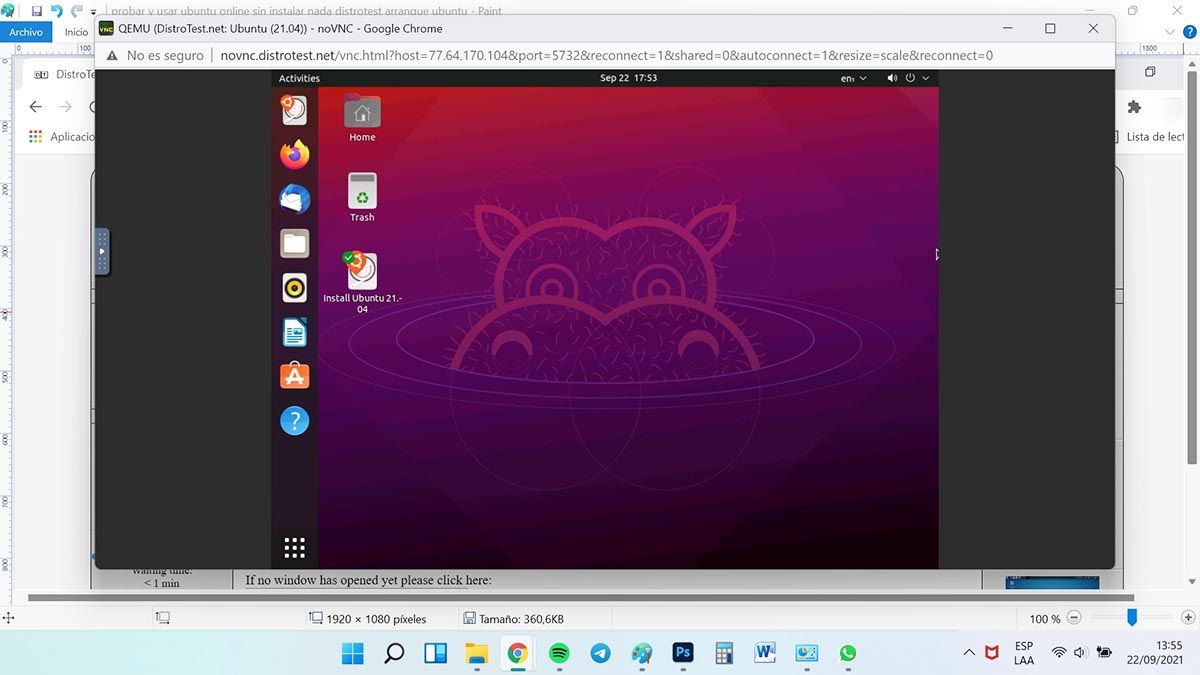Show Applications grid at dock bottom
Viewport: 1200px width, 675px height.
tap(294, 547)
